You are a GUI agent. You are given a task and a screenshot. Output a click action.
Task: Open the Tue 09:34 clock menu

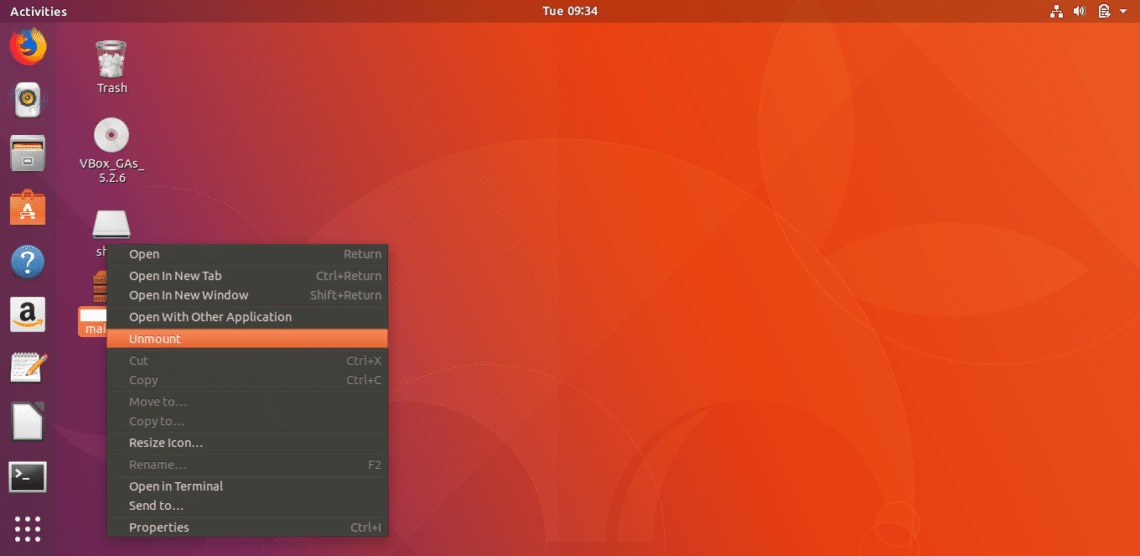click(x=570, y=11)
